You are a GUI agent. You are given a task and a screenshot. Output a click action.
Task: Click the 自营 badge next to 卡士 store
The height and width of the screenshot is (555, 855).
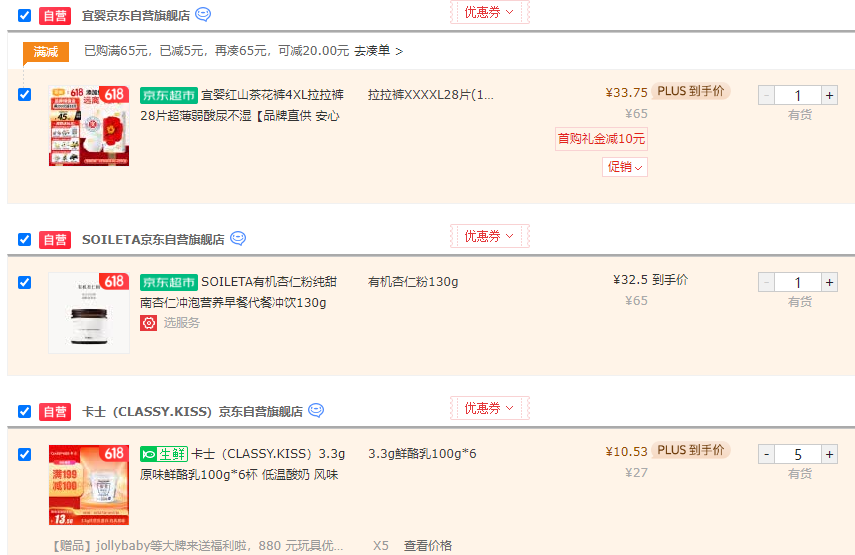[55, 412]
